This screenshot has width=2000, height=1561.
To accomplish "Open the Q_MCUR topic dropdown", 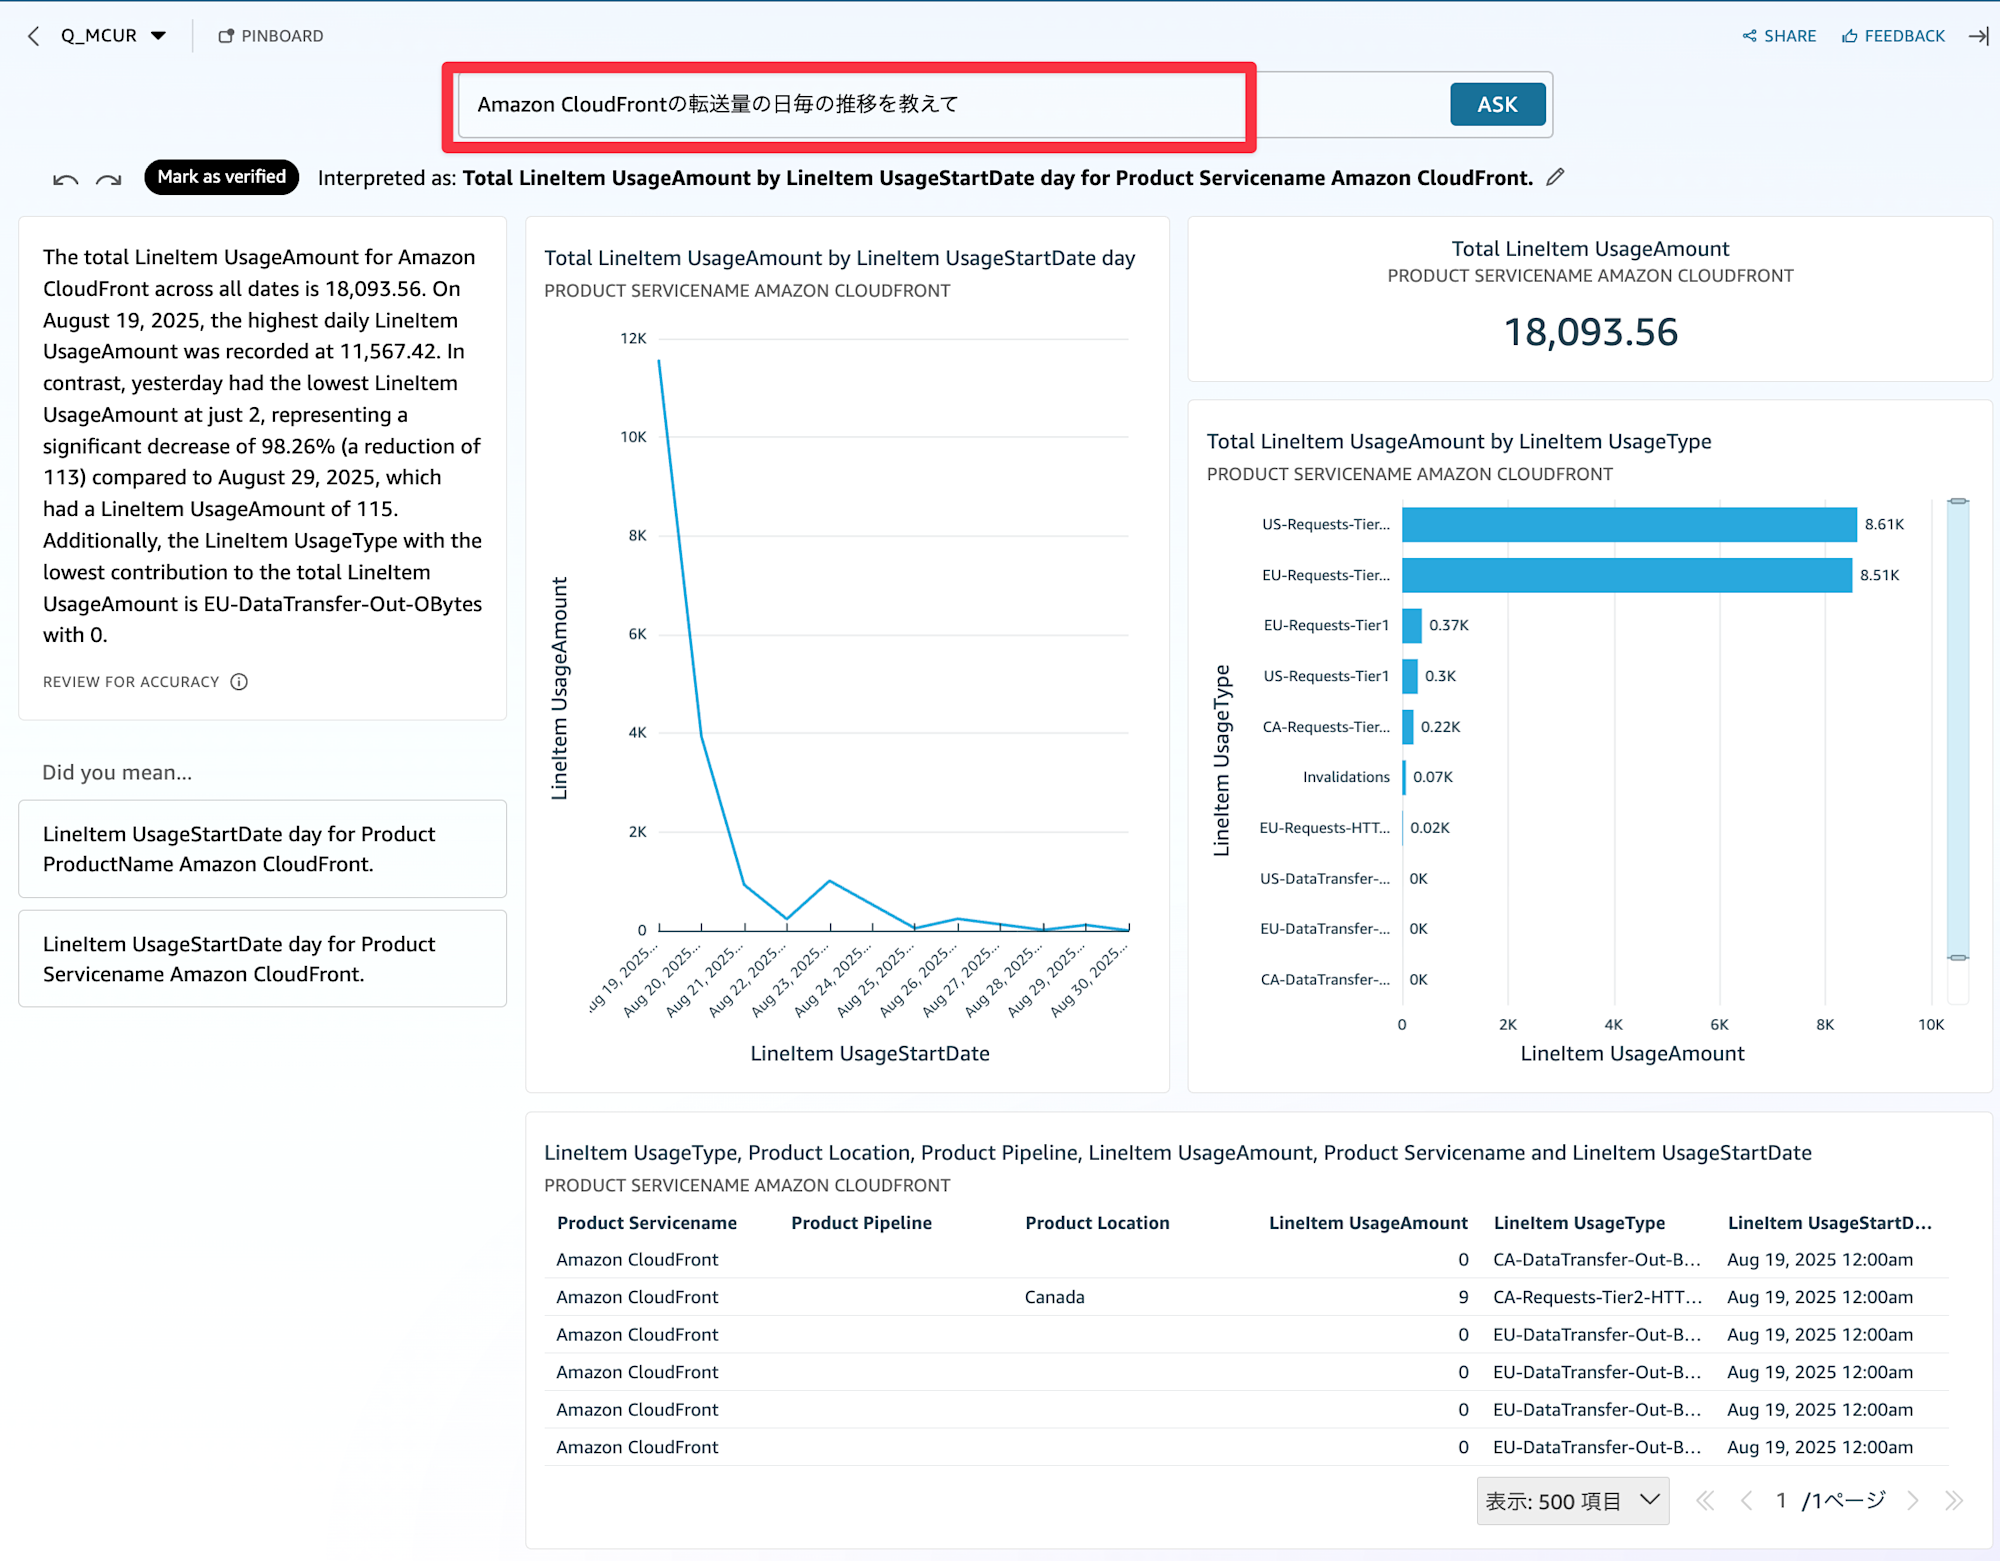I will [158, 36].
